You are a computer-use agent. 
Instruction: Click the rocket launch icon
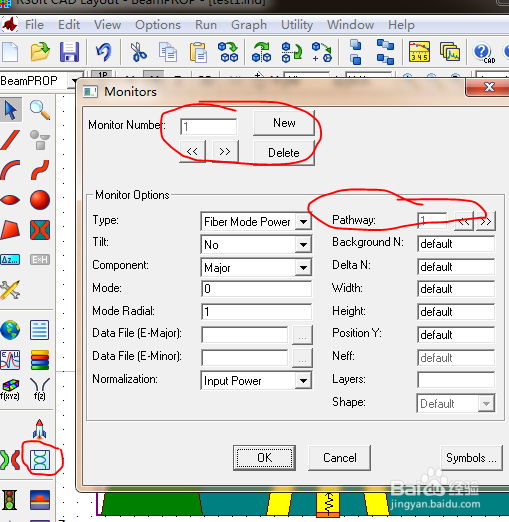[40, 429]
